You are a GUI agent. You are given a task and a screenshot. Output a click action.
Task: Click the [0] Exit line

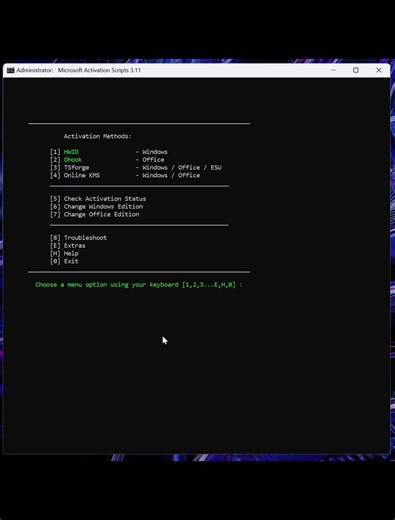coord(64,261)
